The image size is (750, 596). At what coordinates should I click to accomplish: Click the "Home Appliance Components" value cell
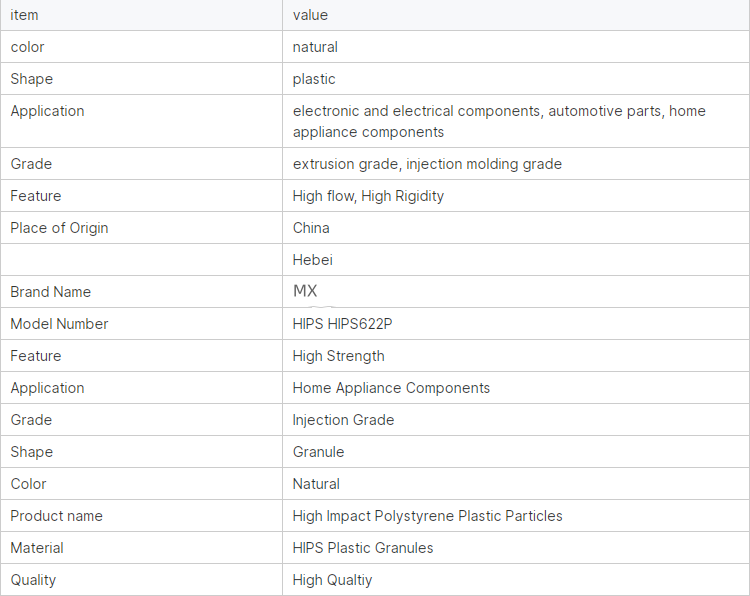391,388
